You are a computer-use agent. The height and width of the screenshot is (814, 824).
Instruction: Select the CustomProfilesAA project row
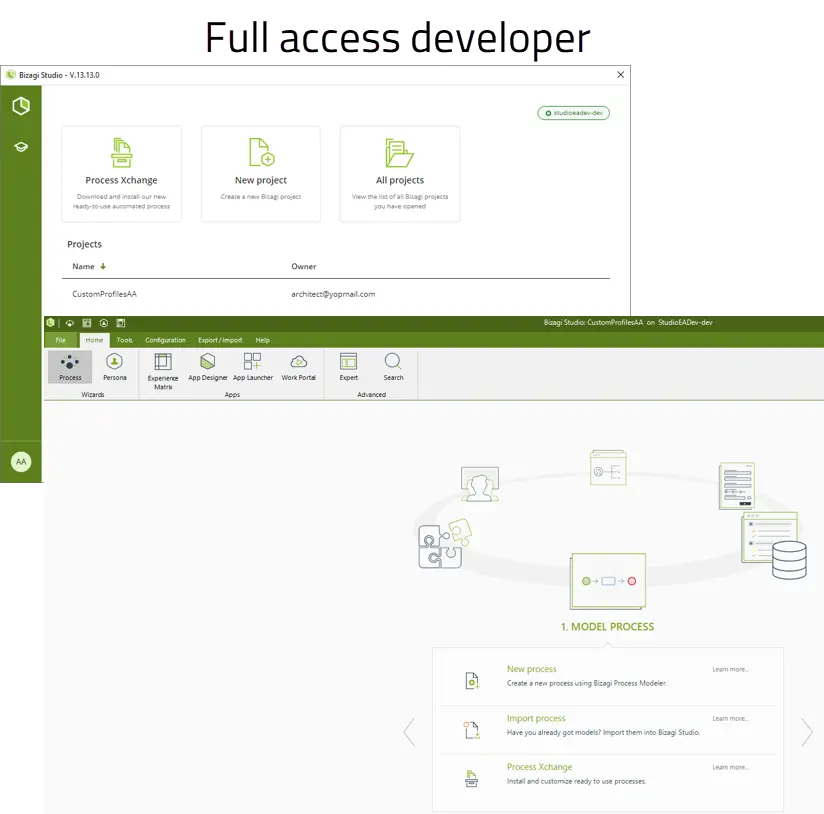point(336,294)
